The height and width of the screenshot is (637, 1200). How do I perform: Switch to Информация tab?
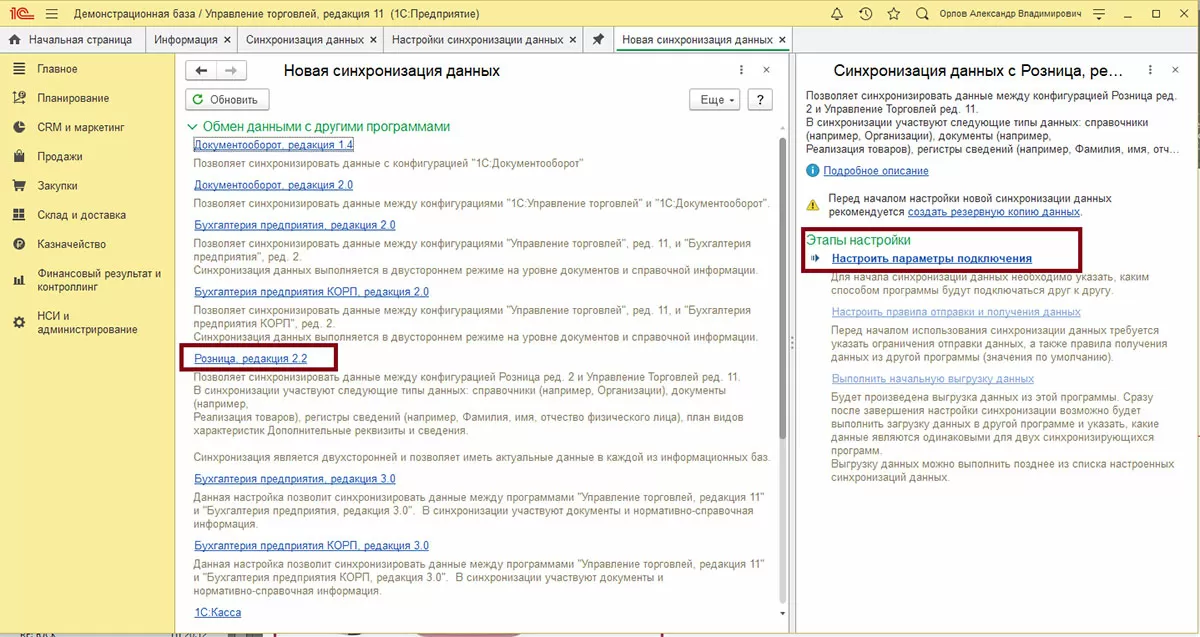click(x=187, y=39)
